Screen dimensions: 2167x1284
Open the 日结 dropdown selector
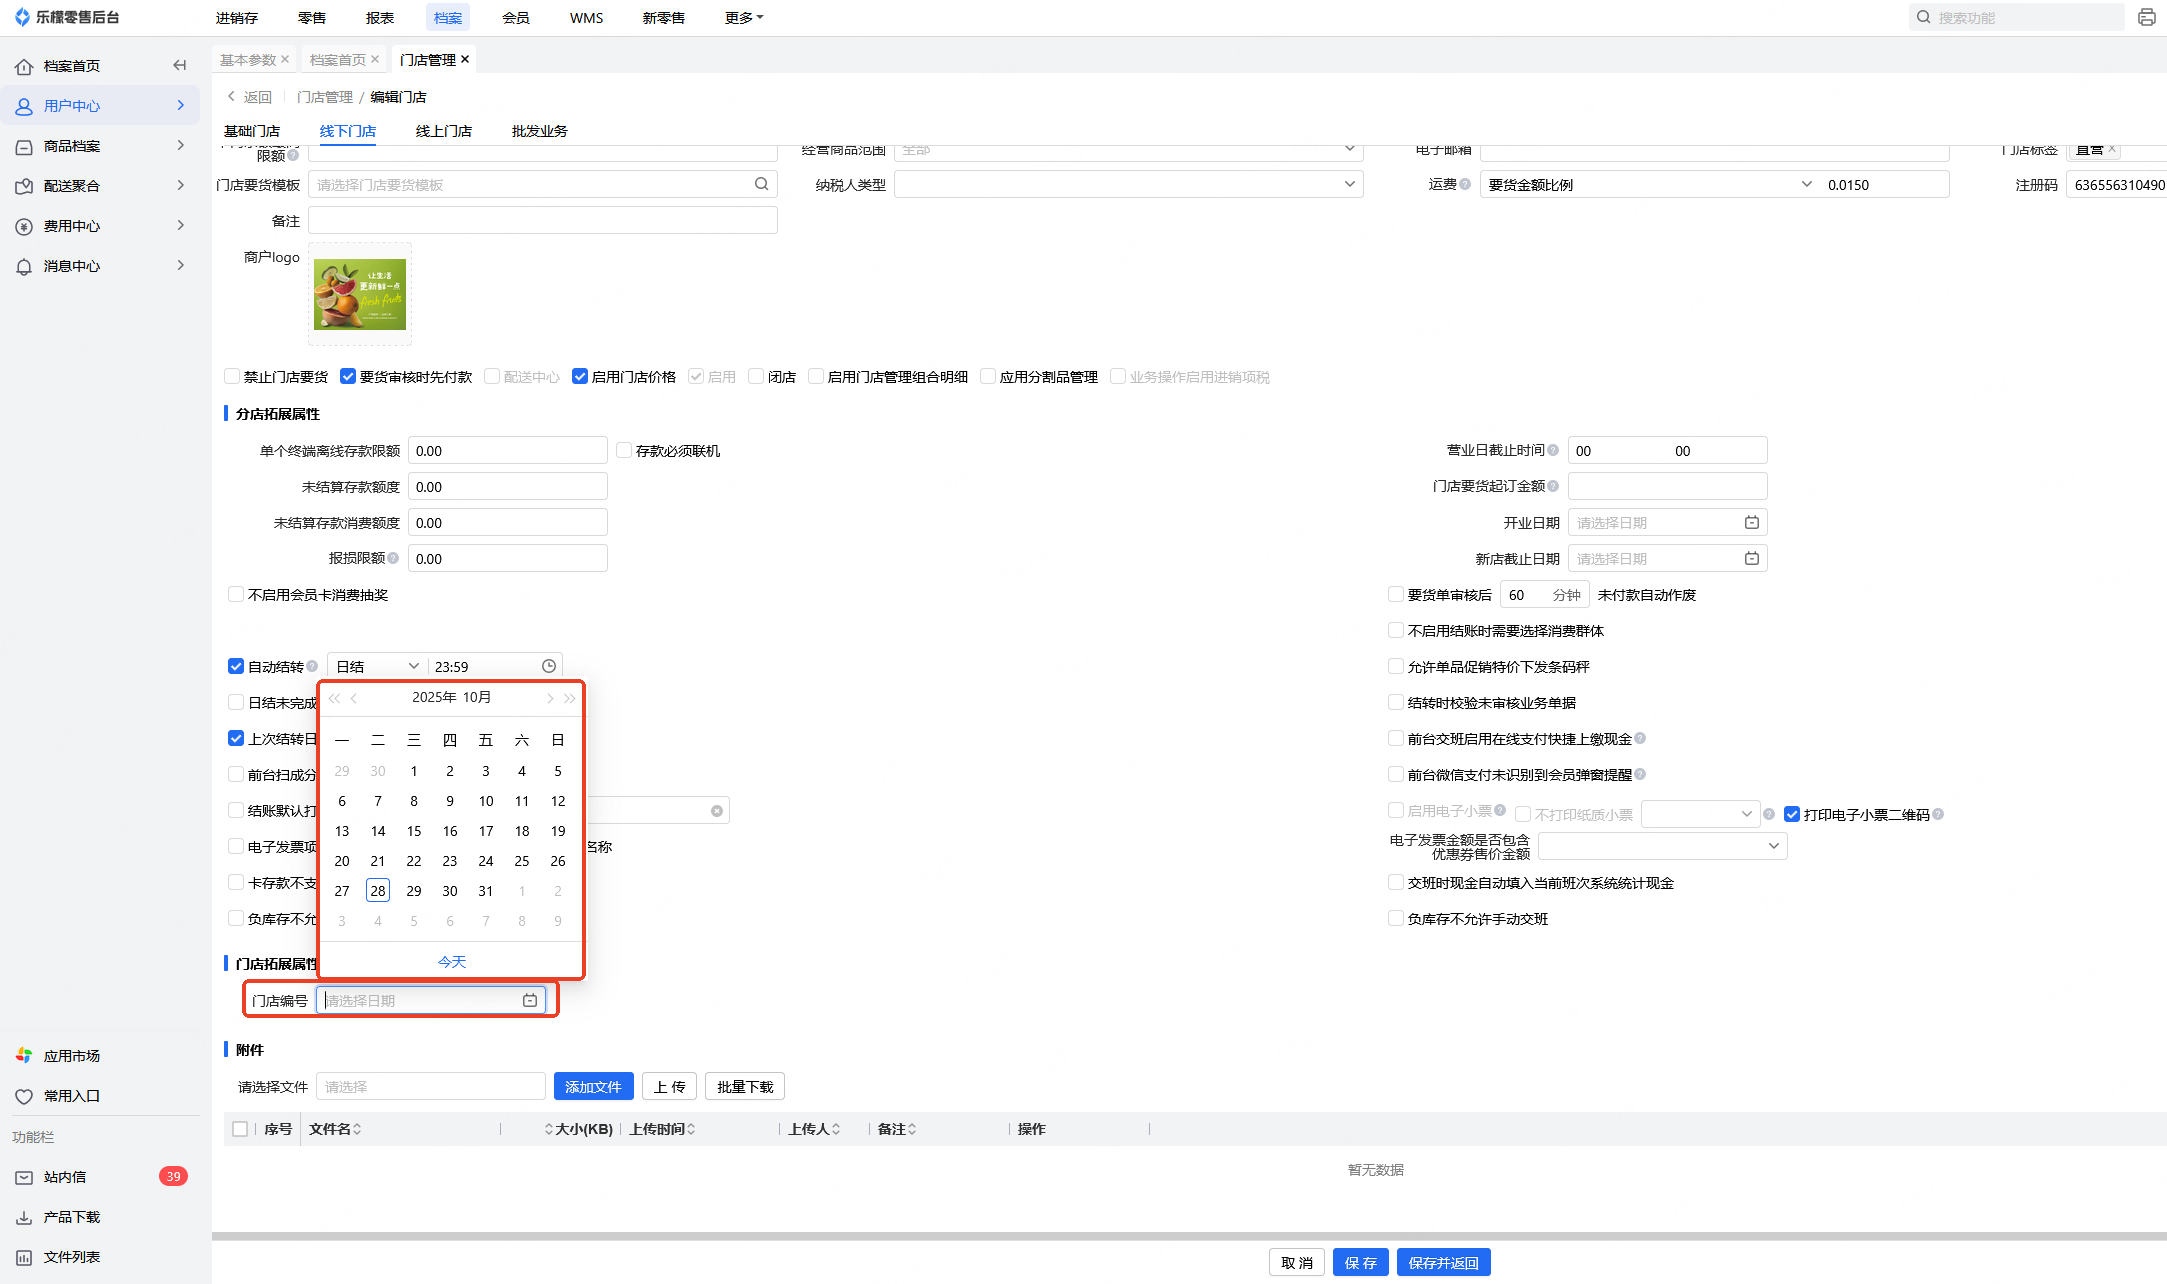pyautogui.click(x=377, y=667)
